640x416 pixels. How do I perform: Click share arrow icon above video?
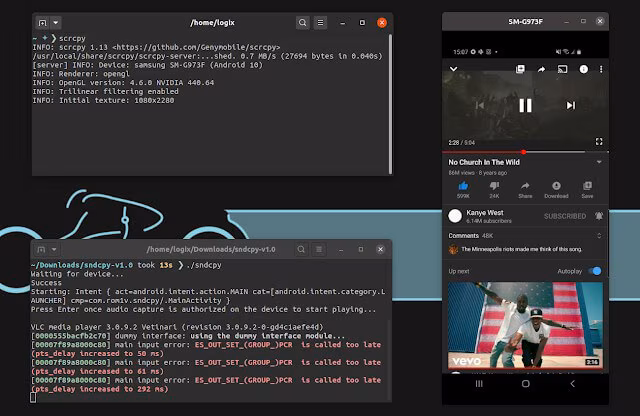coord(541,69)
